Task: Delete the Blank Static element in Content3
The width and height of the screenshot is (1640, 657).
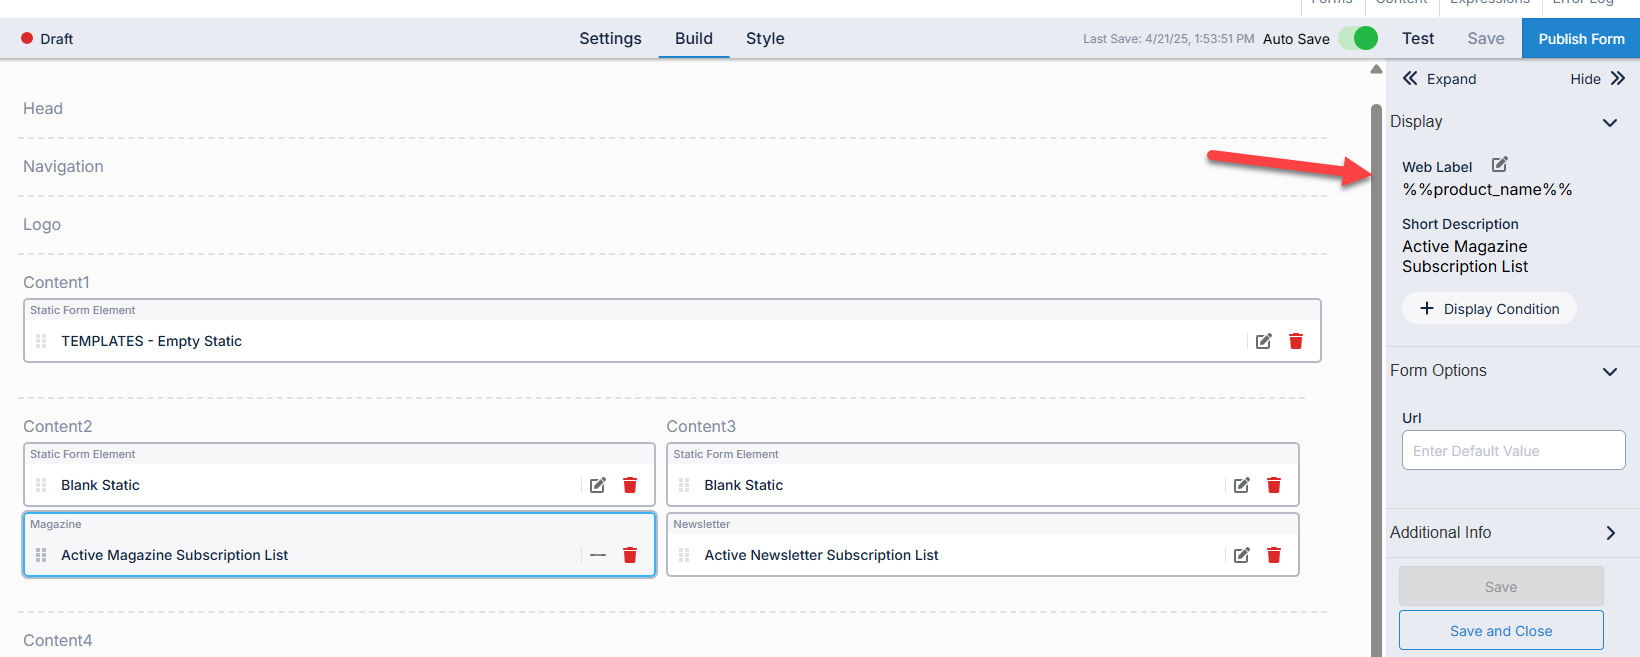Action: 1274,485
